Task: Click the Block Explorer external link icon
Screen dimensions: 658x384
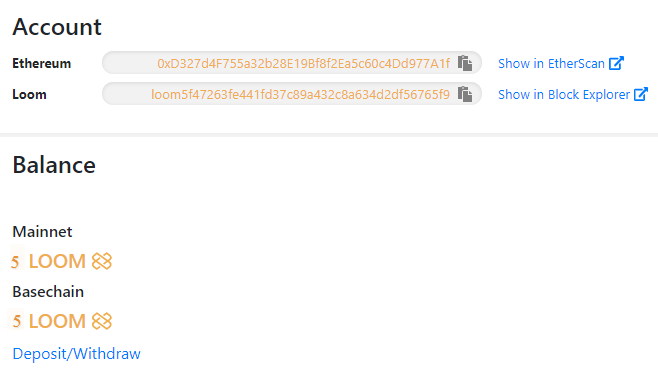Action: pyautogui.click(x=641, y=94)
